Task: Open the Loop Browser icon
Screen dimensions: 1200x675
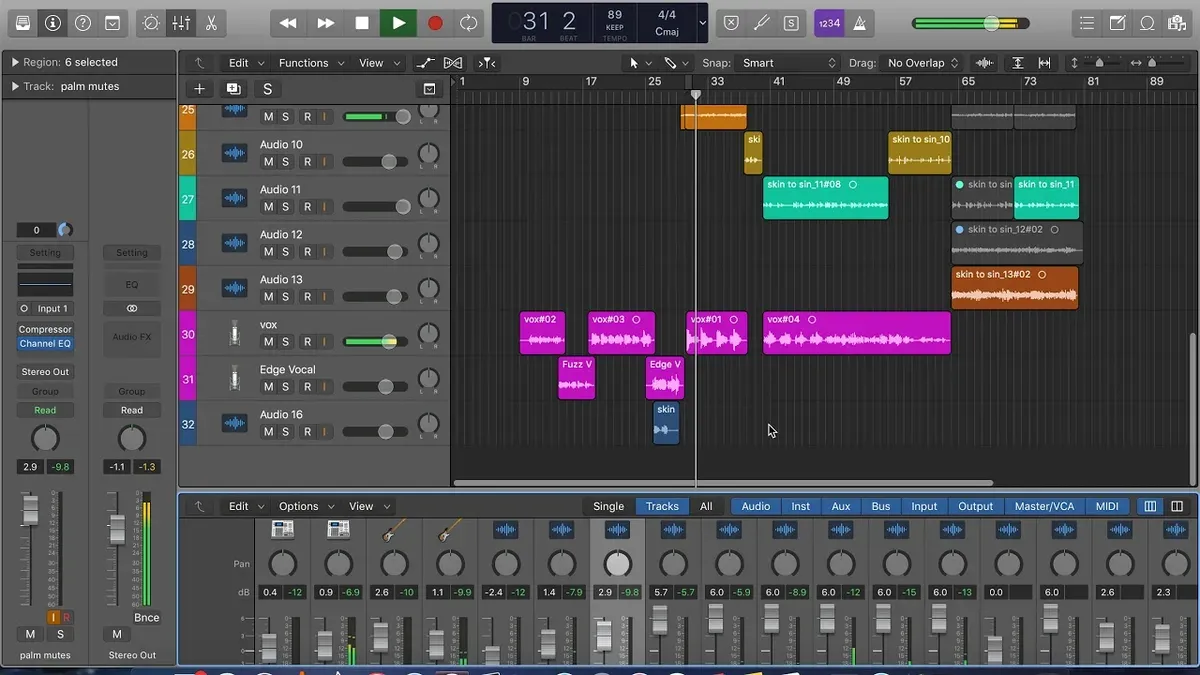Action: [1147, 22]
